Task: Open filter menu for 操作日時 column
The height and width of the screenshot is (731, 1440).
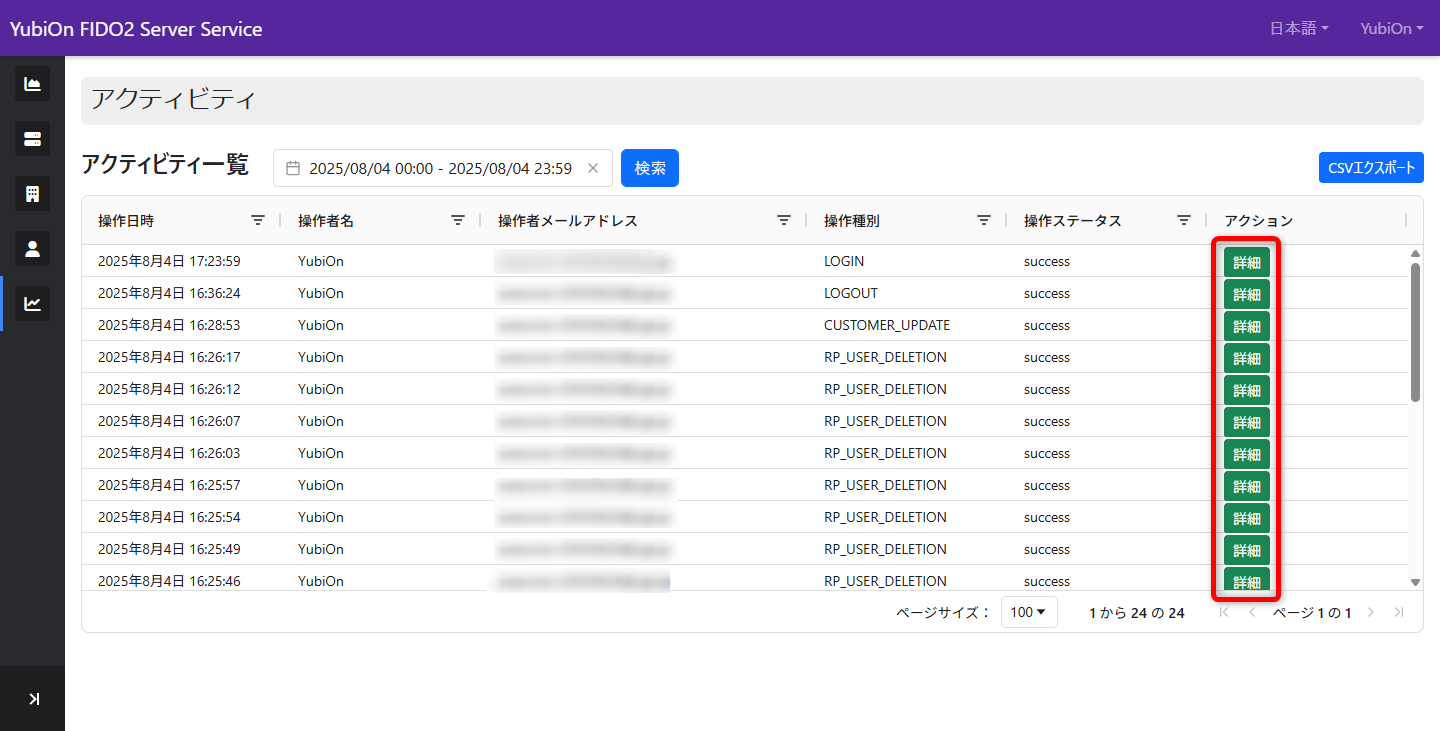Action: [258, 220]
